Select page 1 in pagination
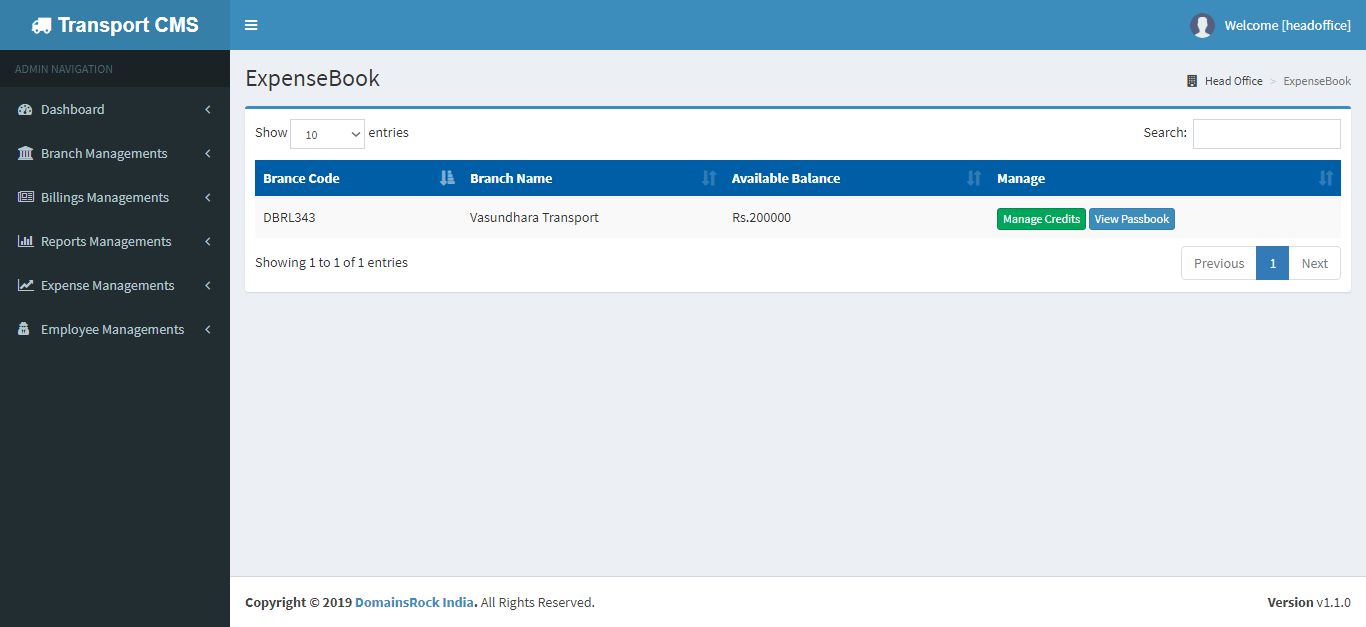Screen dimensions: 1366x627 click(1272, 263)
